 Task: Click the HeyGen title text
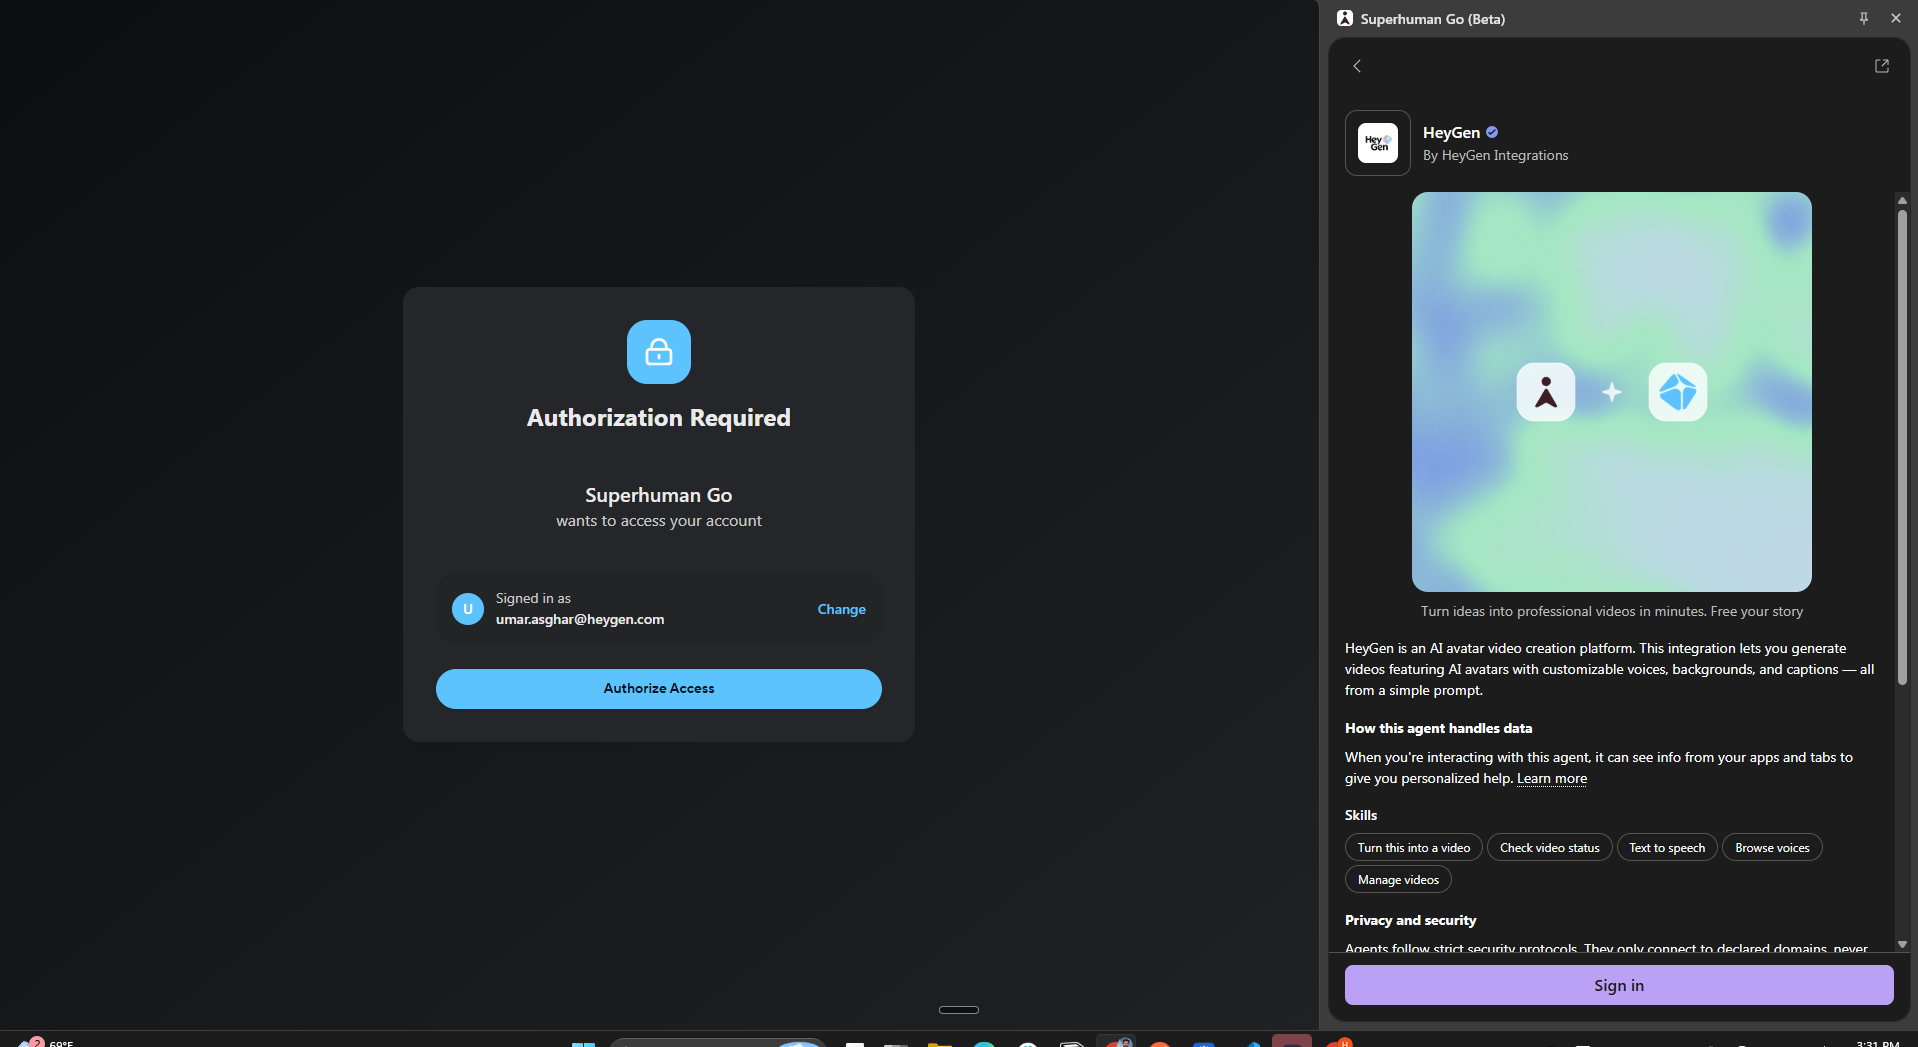1450,132
